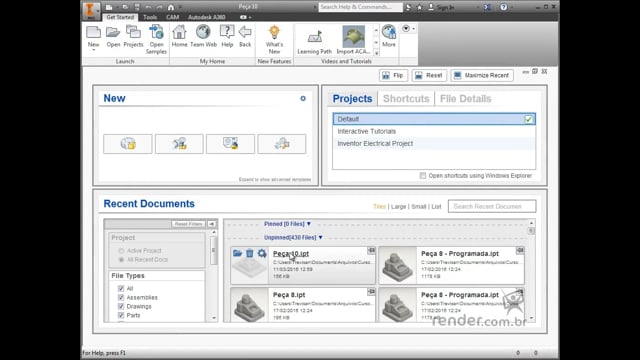Create a new Part using the first template icon
Screen dimensions: 640x360
point(128,144)
